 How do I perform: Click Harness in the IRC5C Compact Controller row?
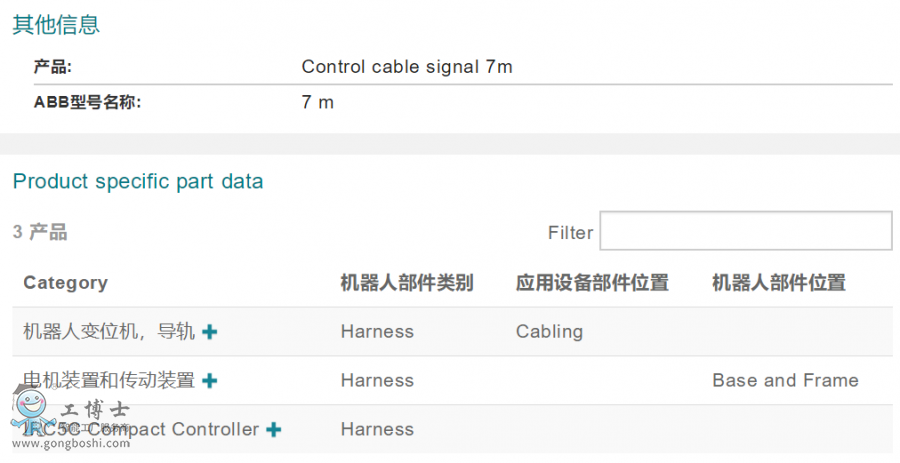point(377,430)
